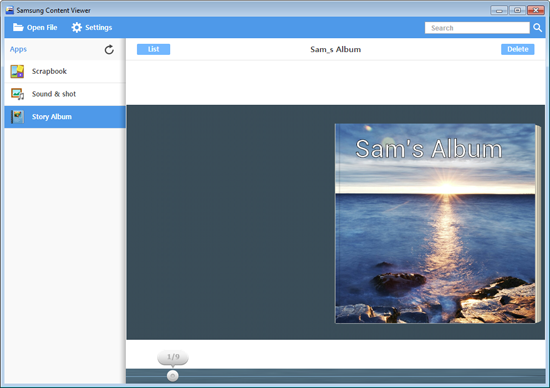Open the Settings gear icon
This screenshot has height=388, width=550.
point(76,27)
